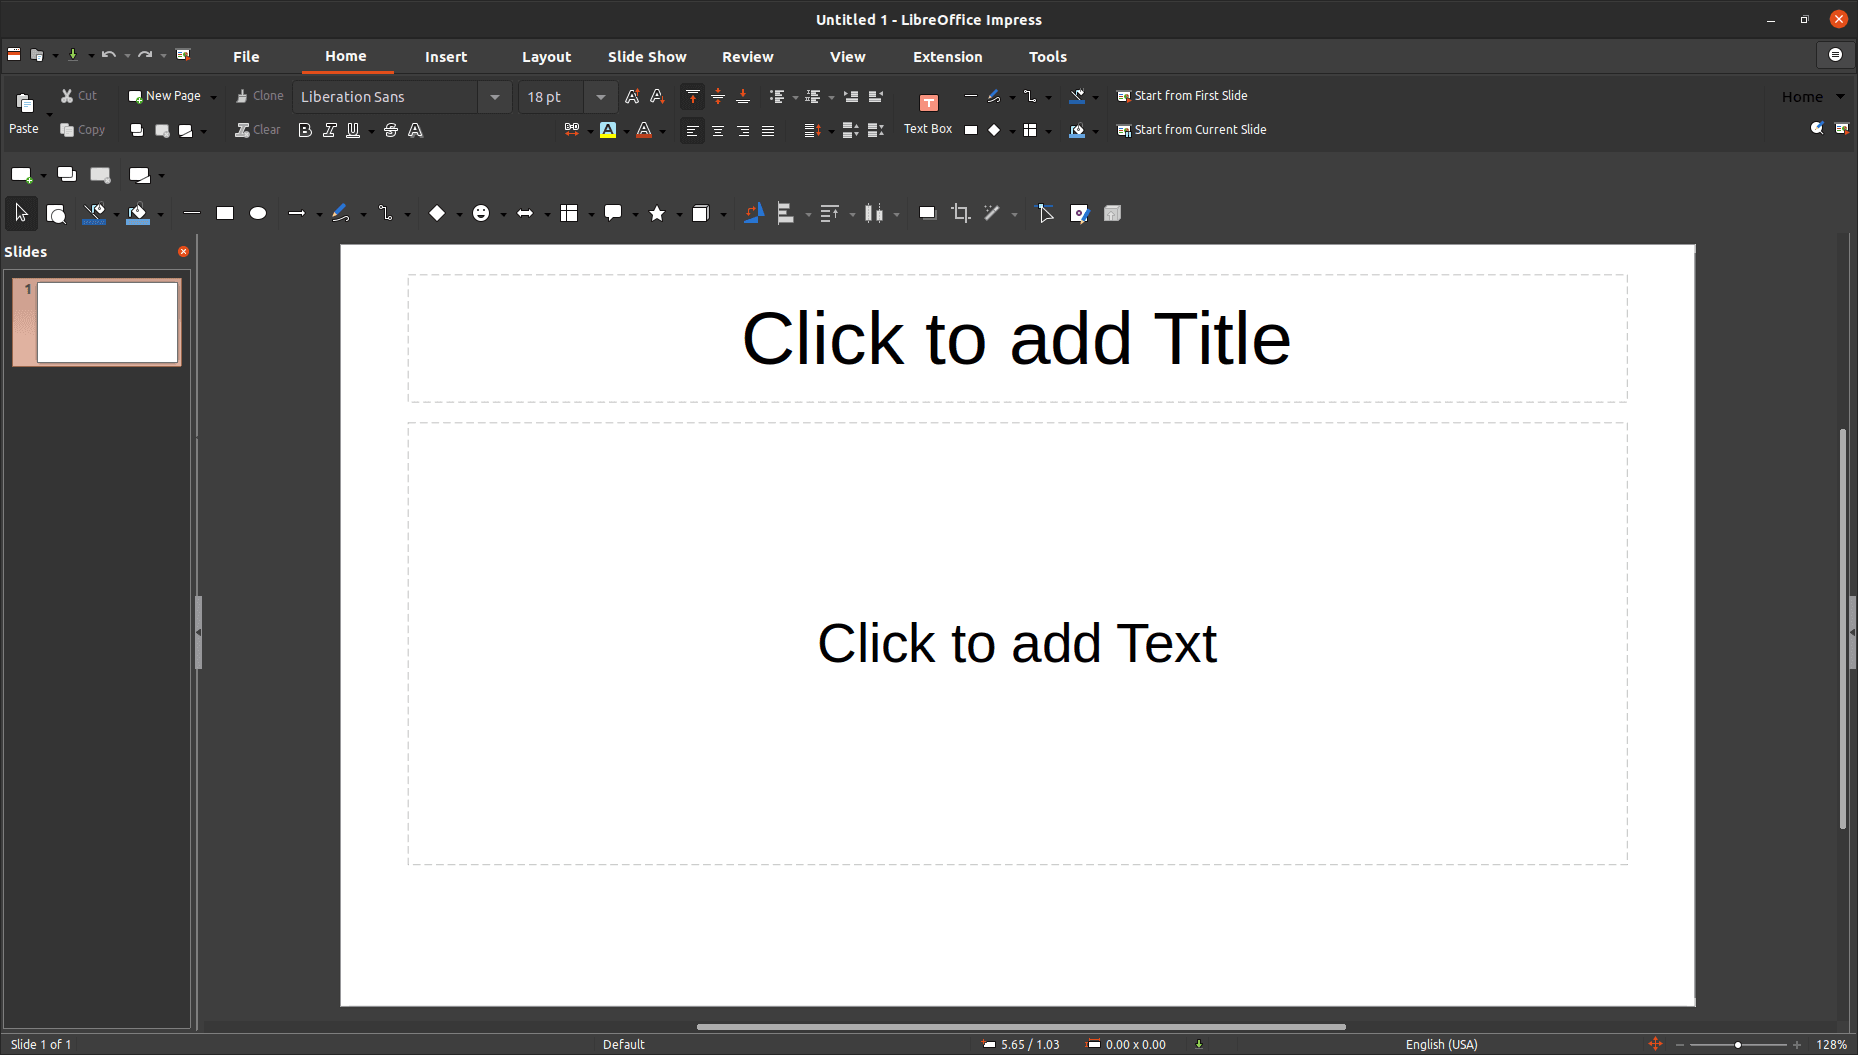Switch to the Insert tab
This screenshot has width=1858, height=1055.
pos(445,57)
